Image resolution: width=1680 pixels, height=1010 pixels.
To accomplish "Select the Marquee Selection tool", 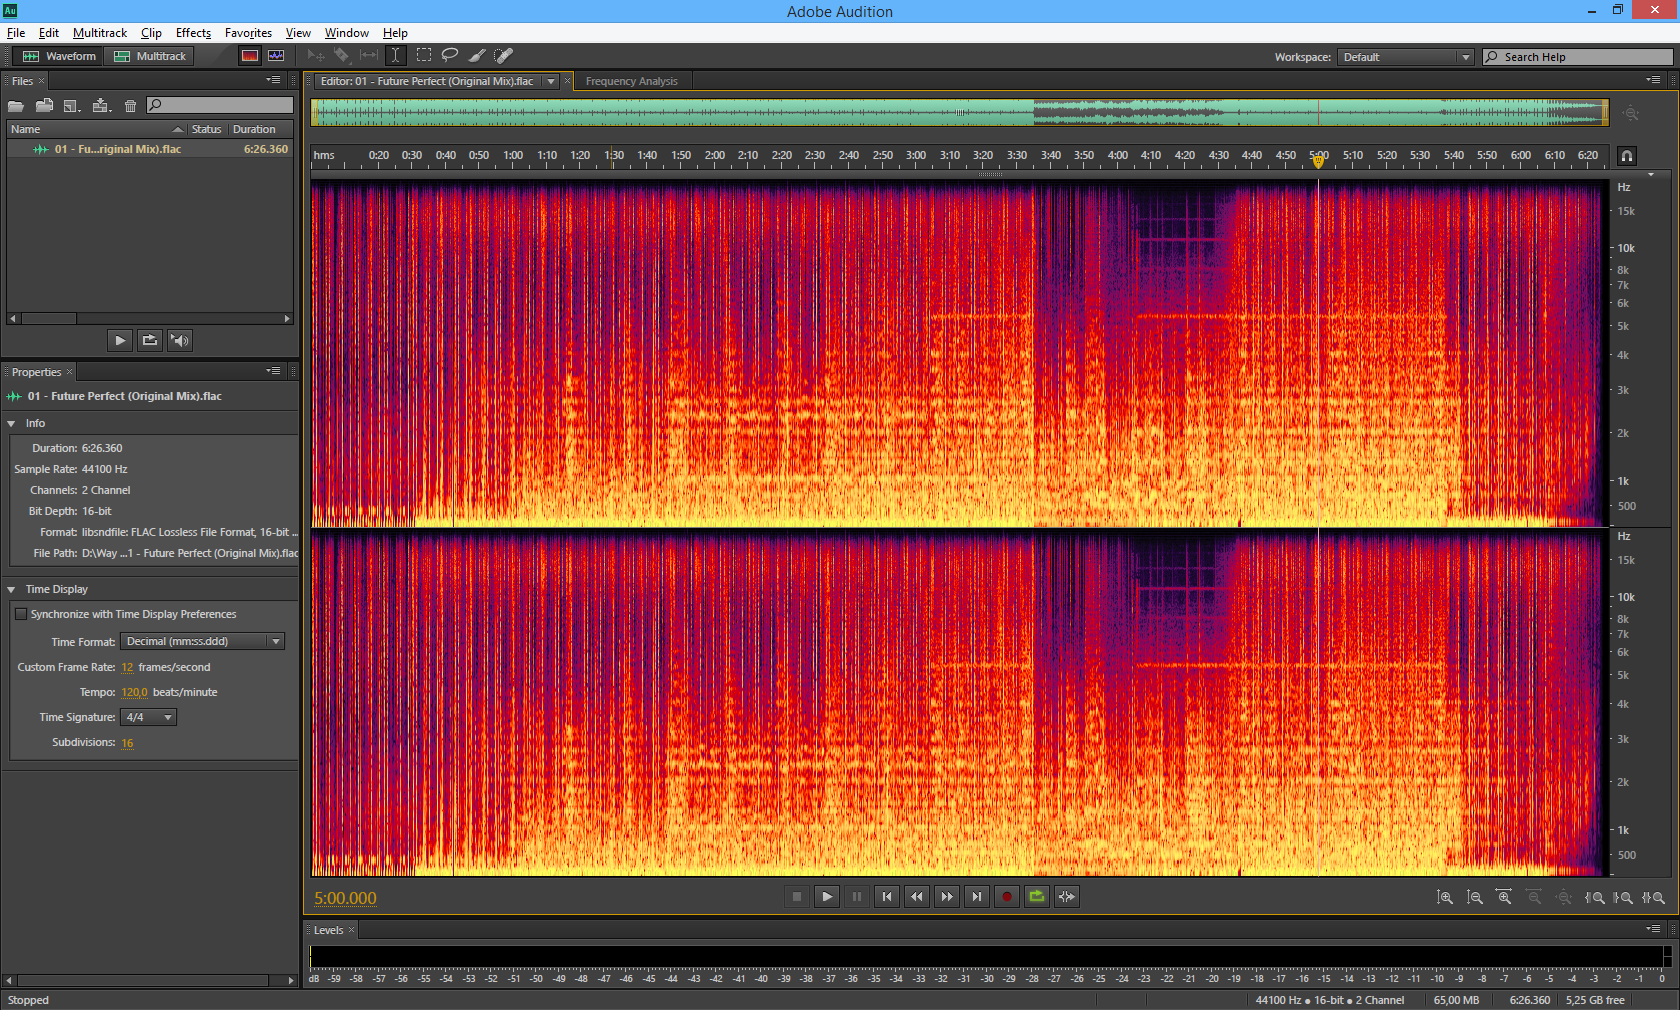I will 424,56.
